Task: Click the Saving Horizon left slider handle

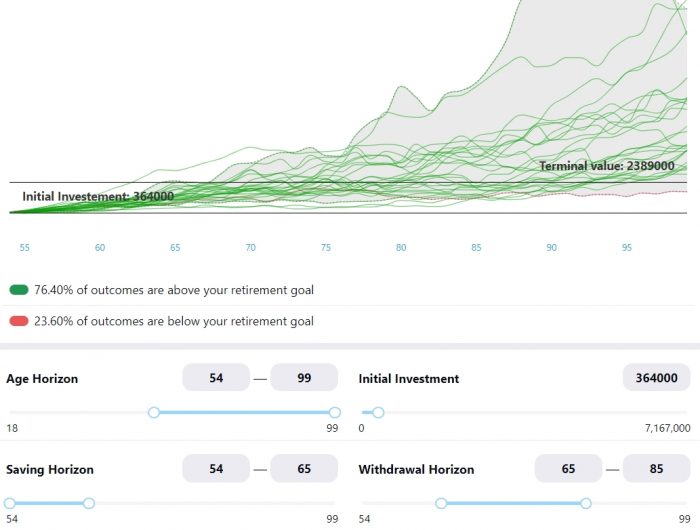Action: (9, 503)
